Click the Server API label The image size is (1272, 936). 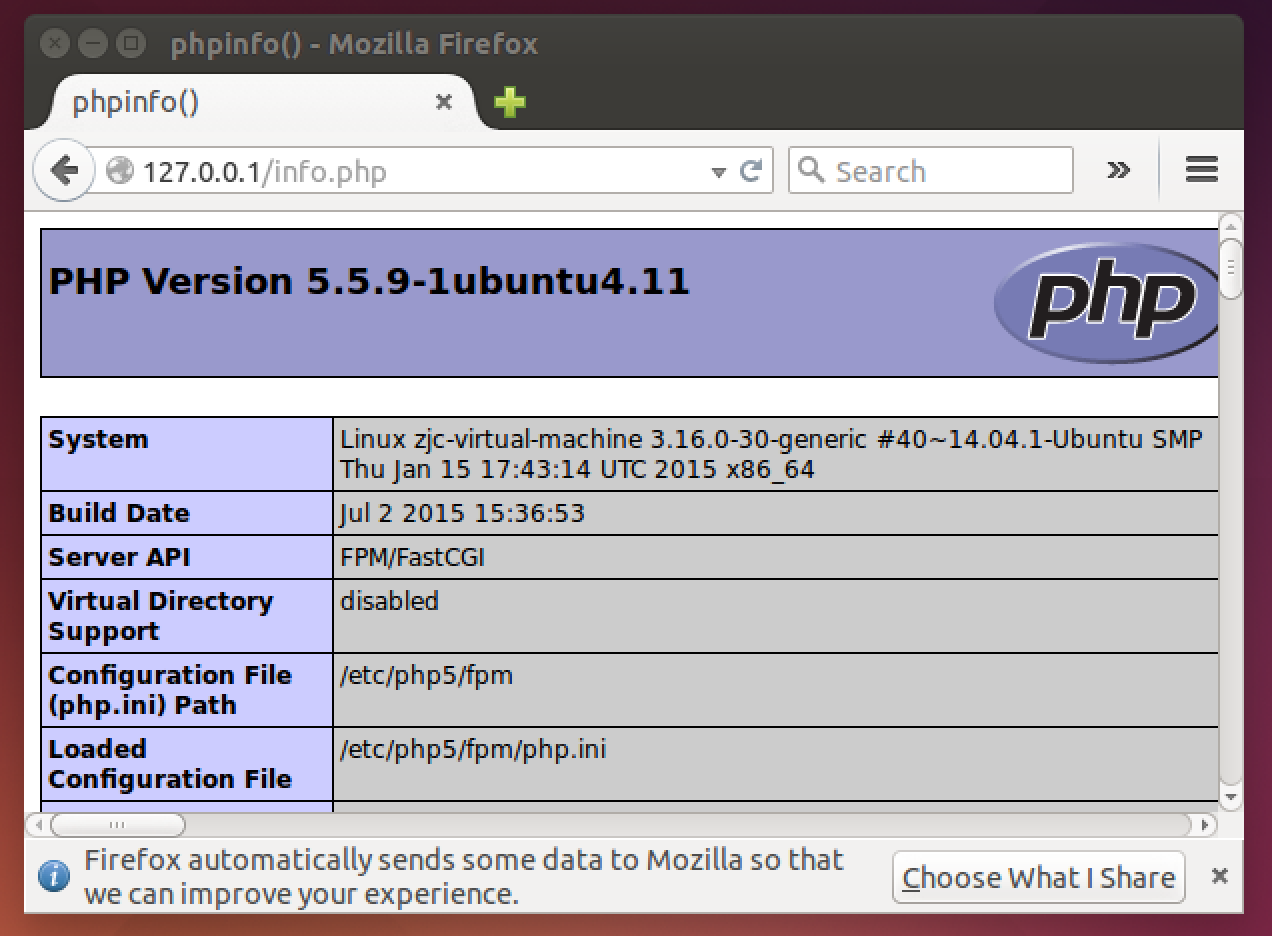[x=119, y=557]
